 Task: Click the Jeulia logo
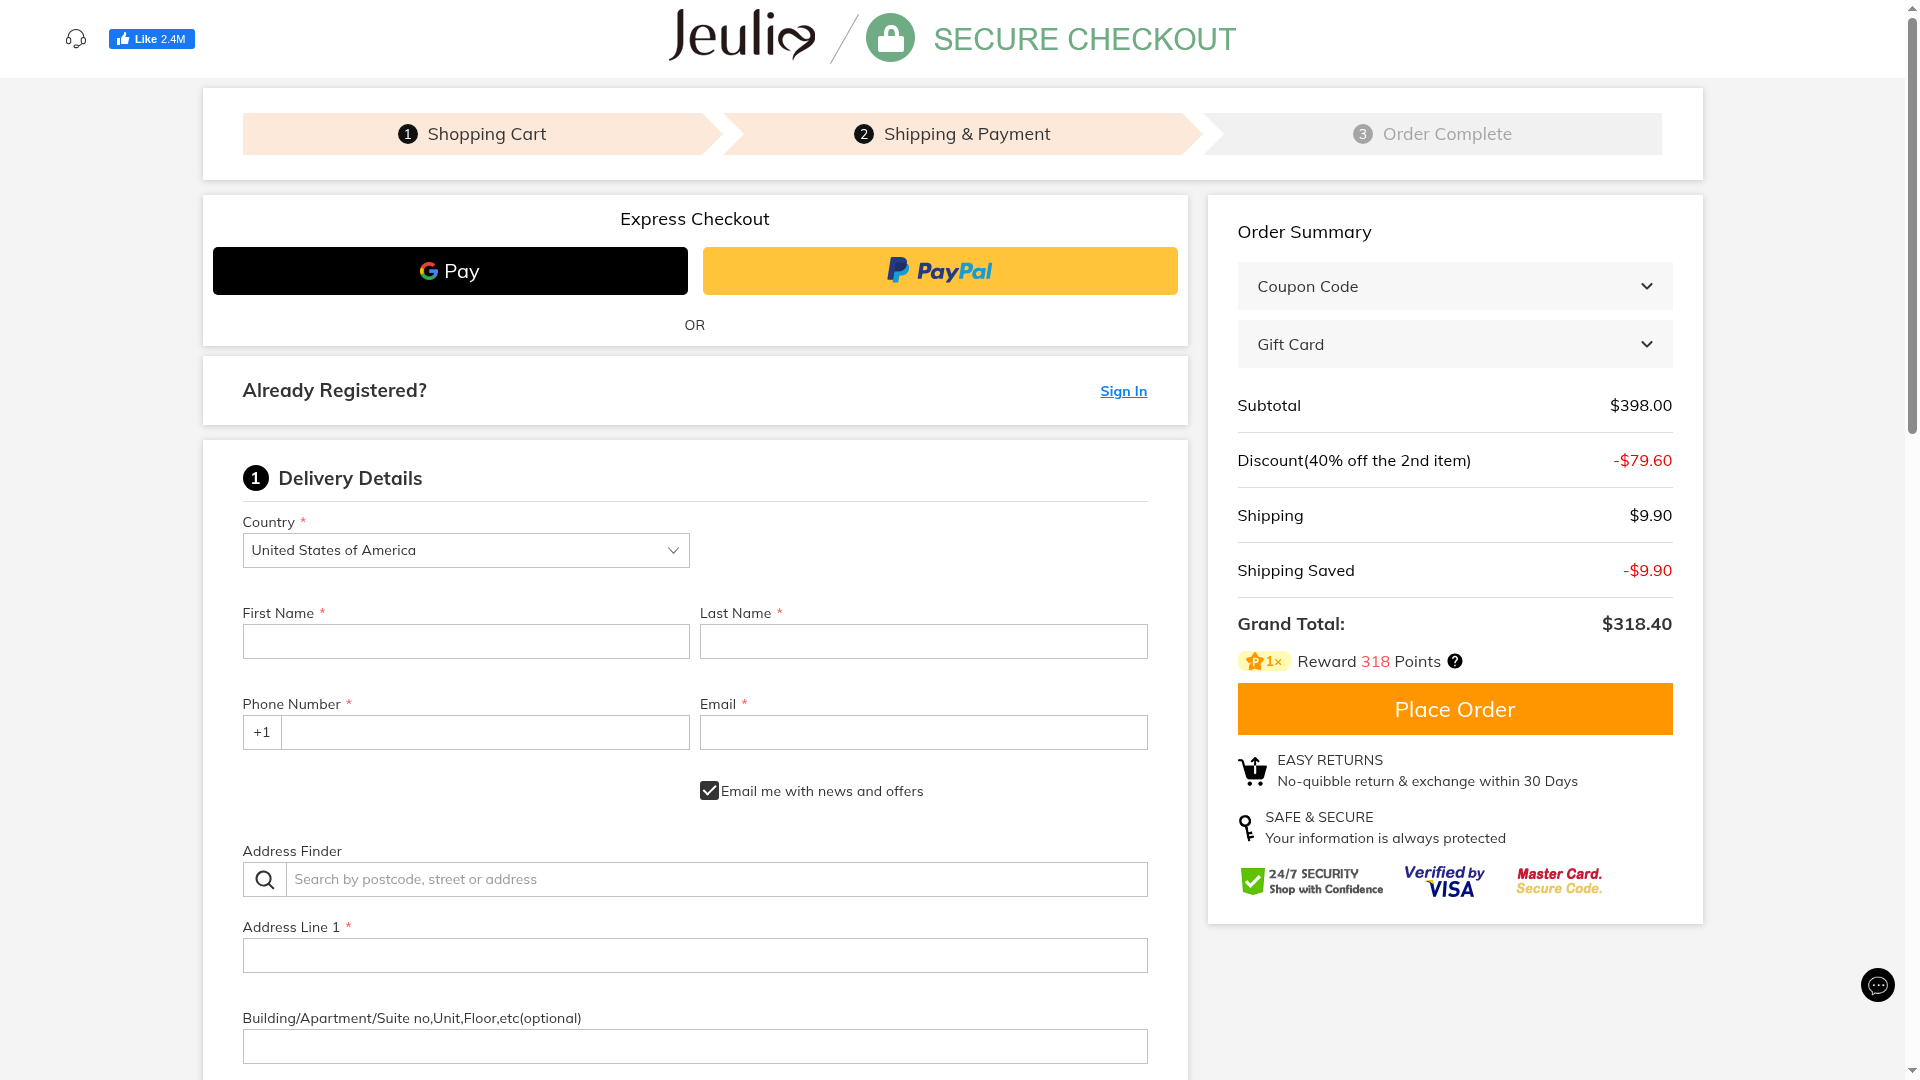tap(741, 36)
